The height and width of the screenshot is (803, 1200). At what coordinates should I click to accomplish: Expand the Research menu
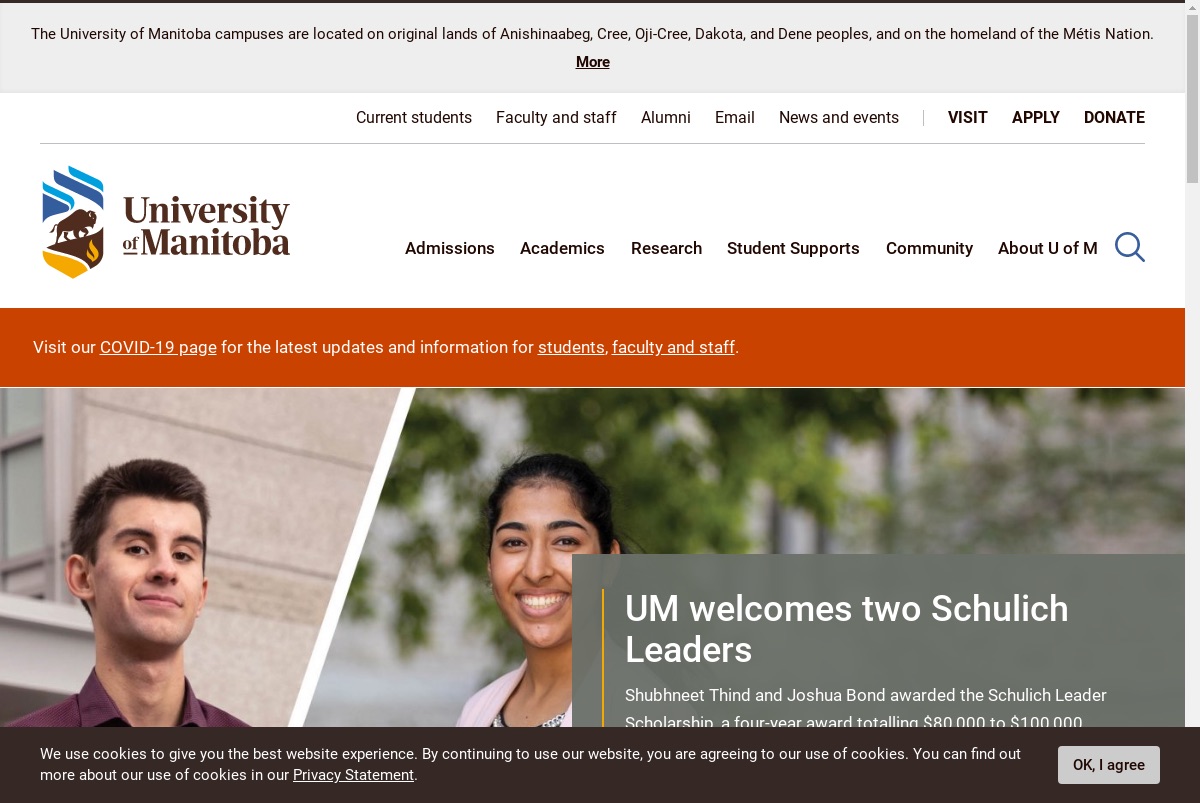pyautogui.click(x=666, y=248)
